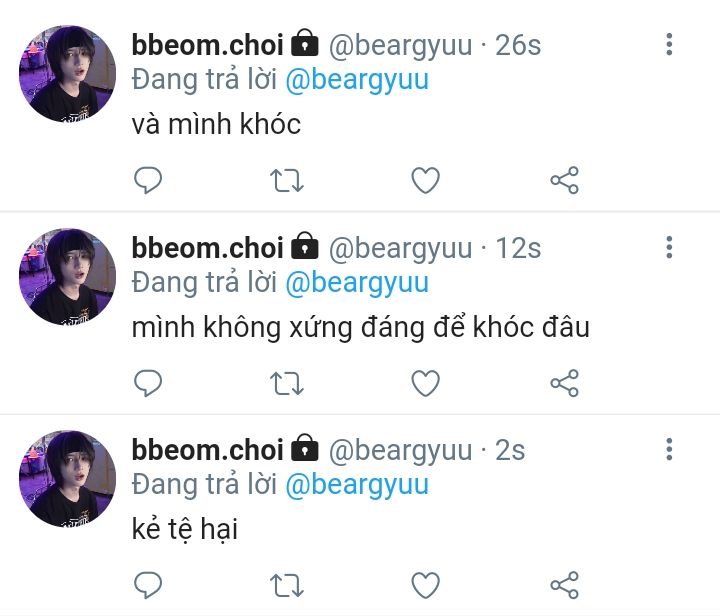Open more options on the 2s tweet
The height and width of the screenshot is (616, 720).
point(669,449)
